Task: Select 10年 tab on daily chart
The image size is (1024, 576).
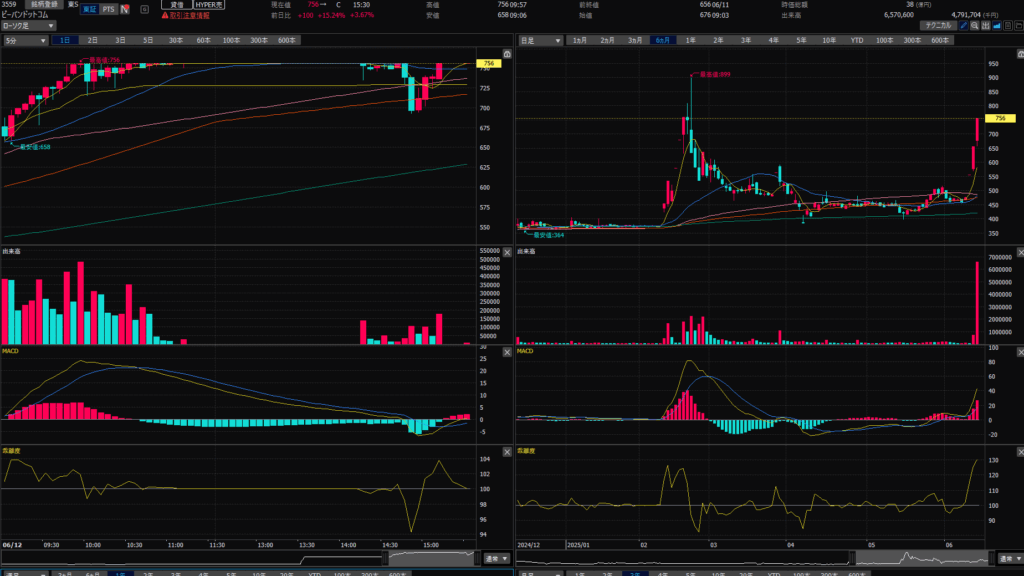Action: click(829, 40)
